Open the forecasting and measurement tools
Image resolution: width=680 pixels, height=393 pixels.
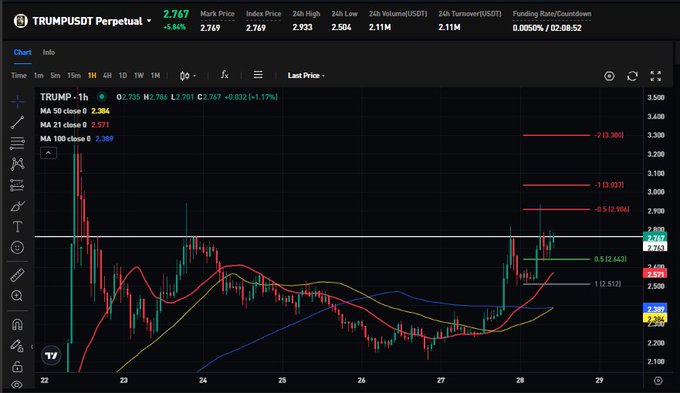17,185
